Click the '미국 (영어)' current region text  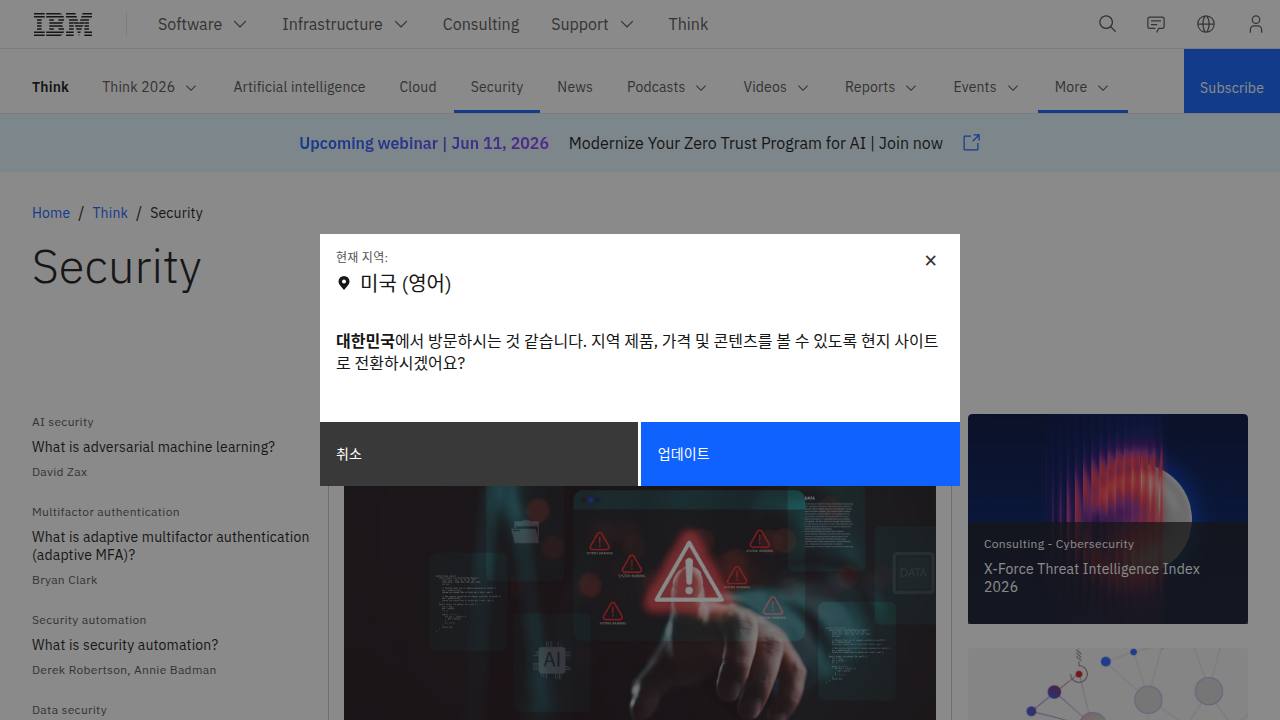[406, 283]
